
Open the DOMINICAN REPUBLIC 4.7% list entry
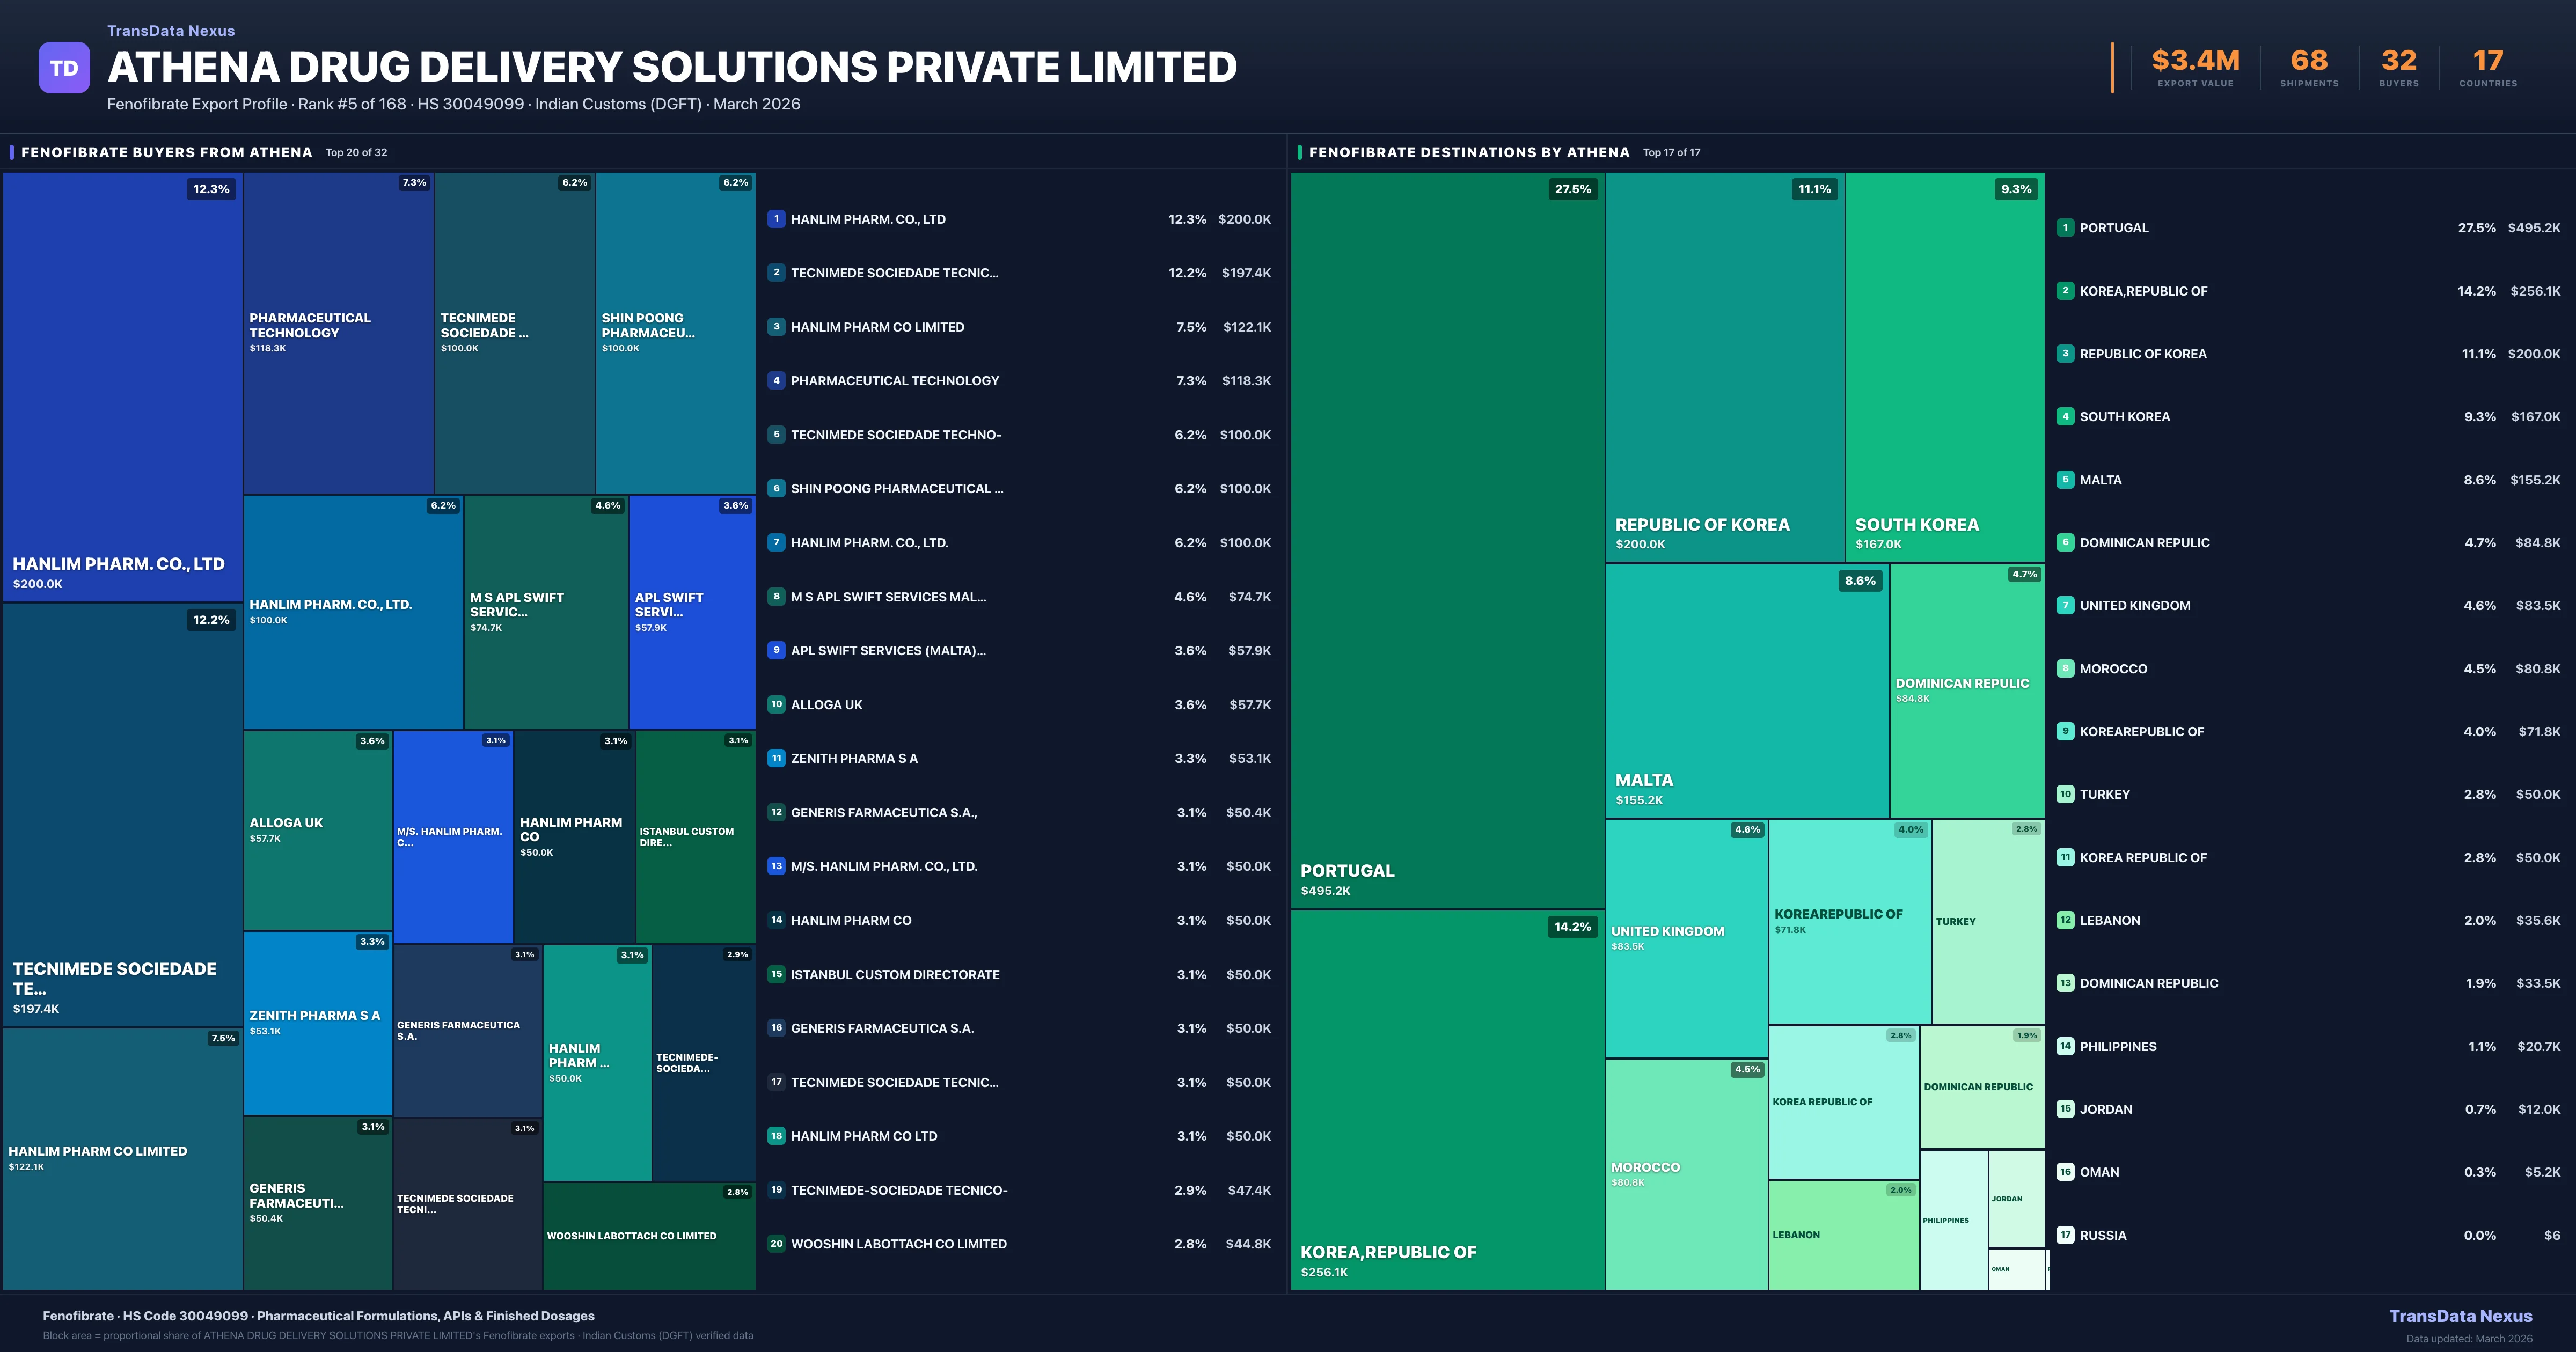coord(2144,543)
